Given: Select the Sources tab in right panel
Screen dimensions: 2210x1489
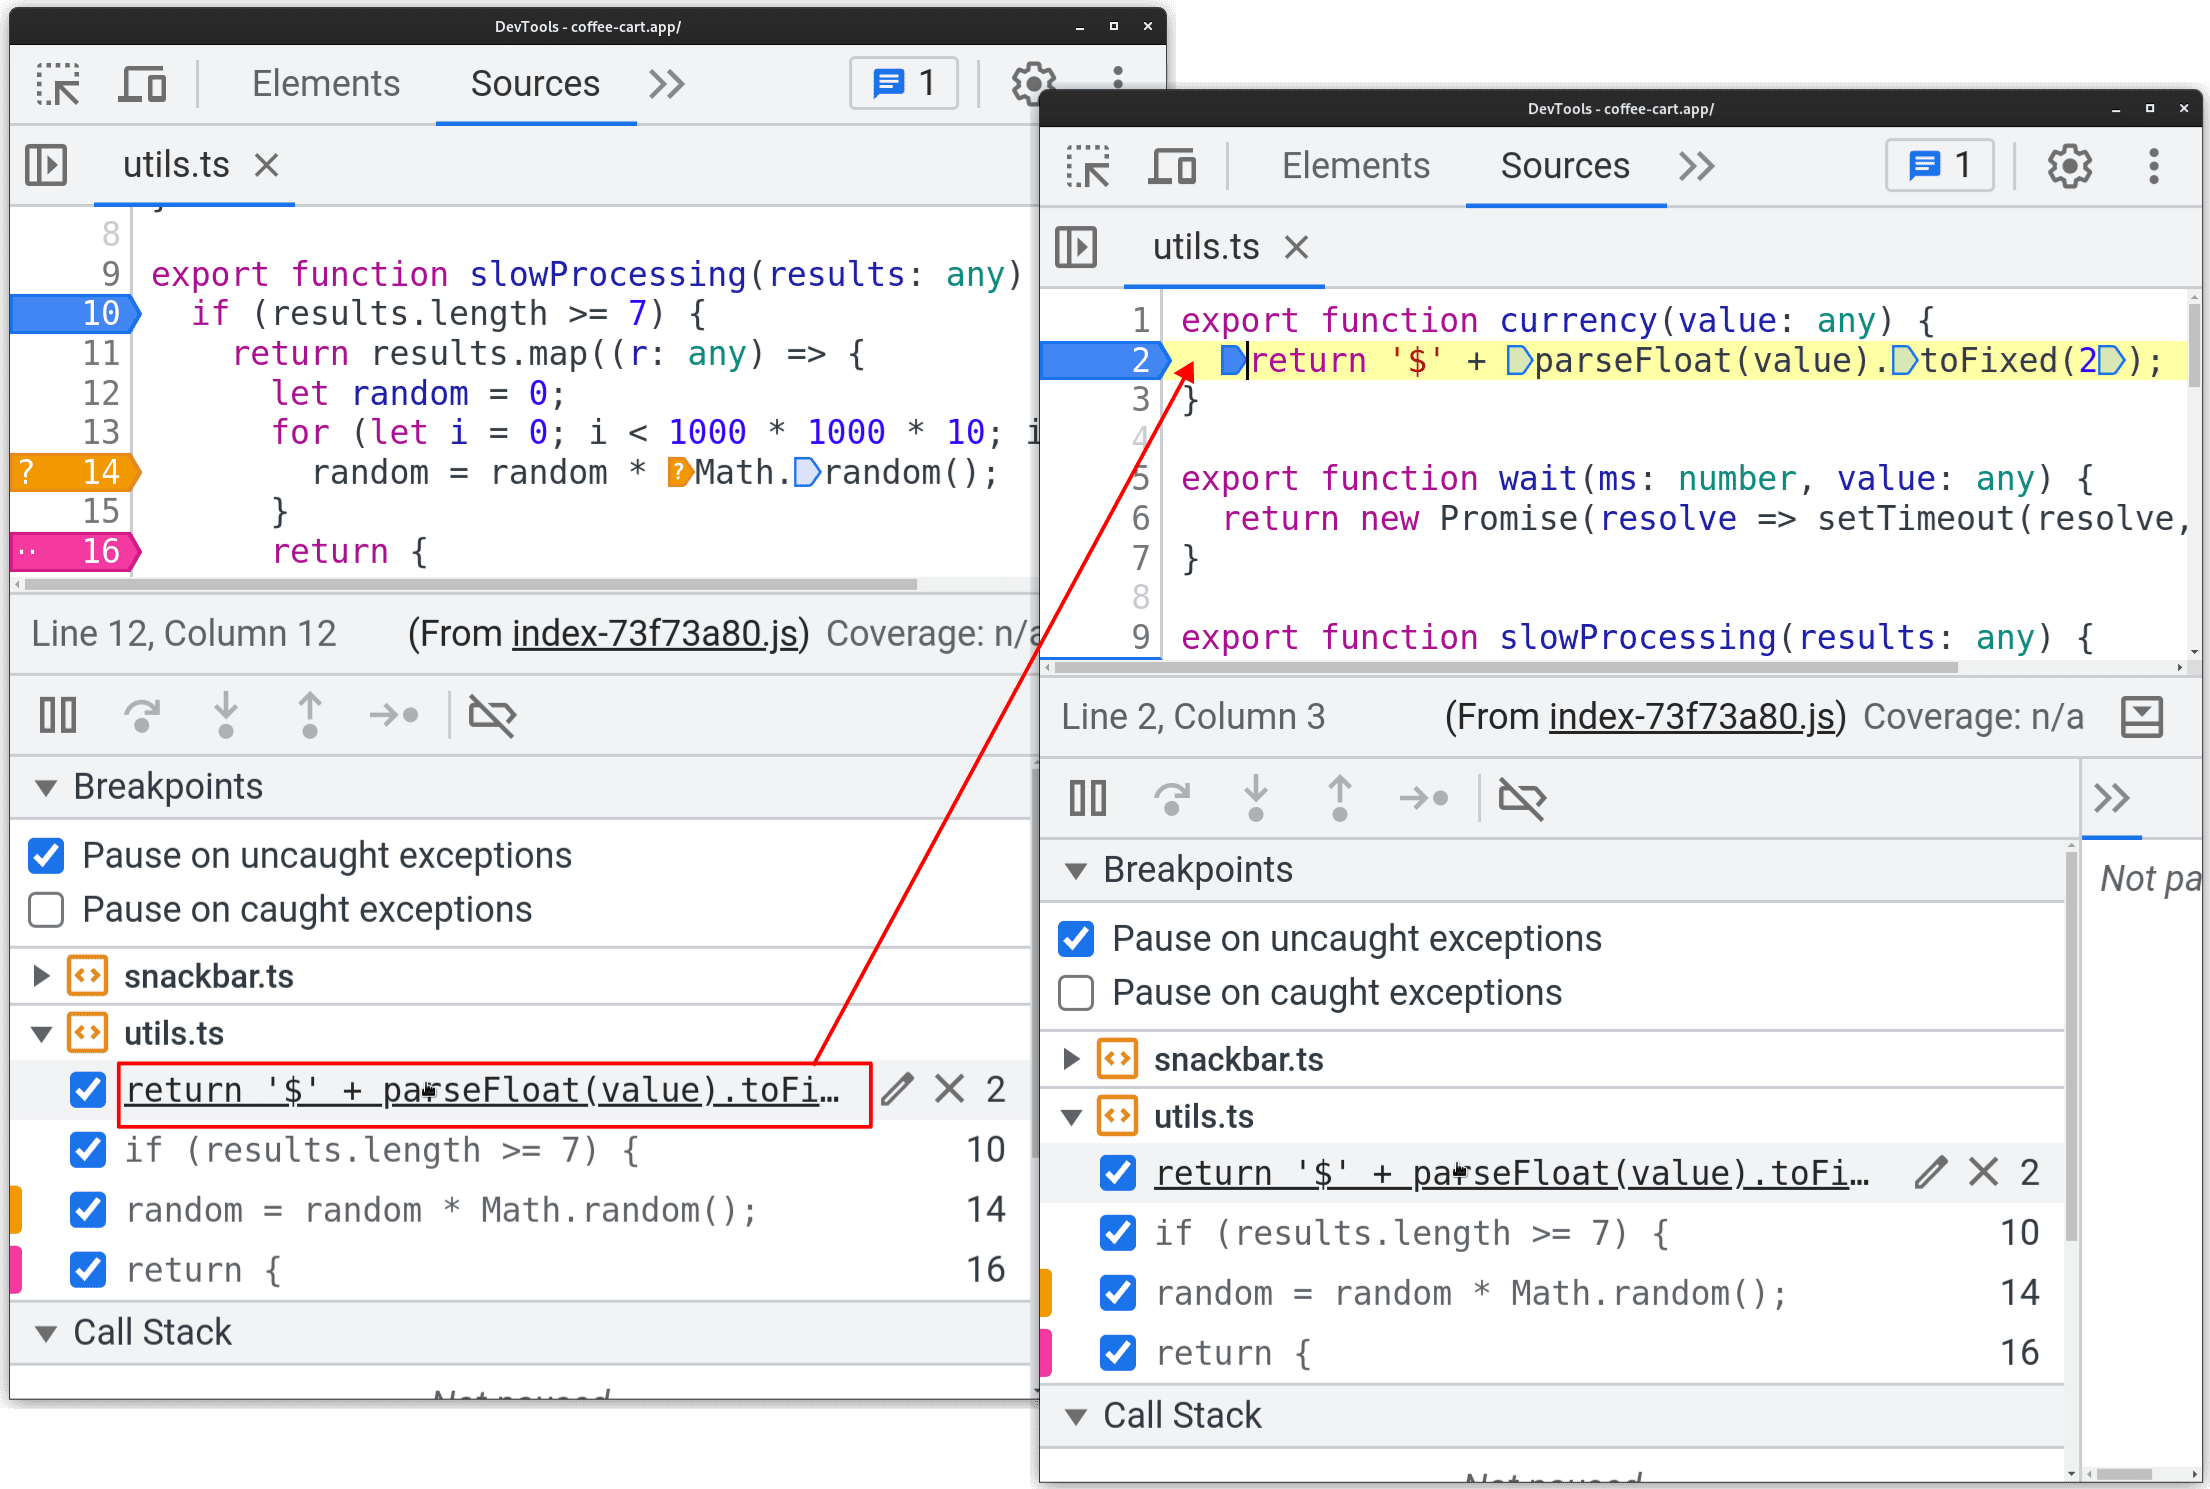Looking at the screenshot, I should 1562,166.
